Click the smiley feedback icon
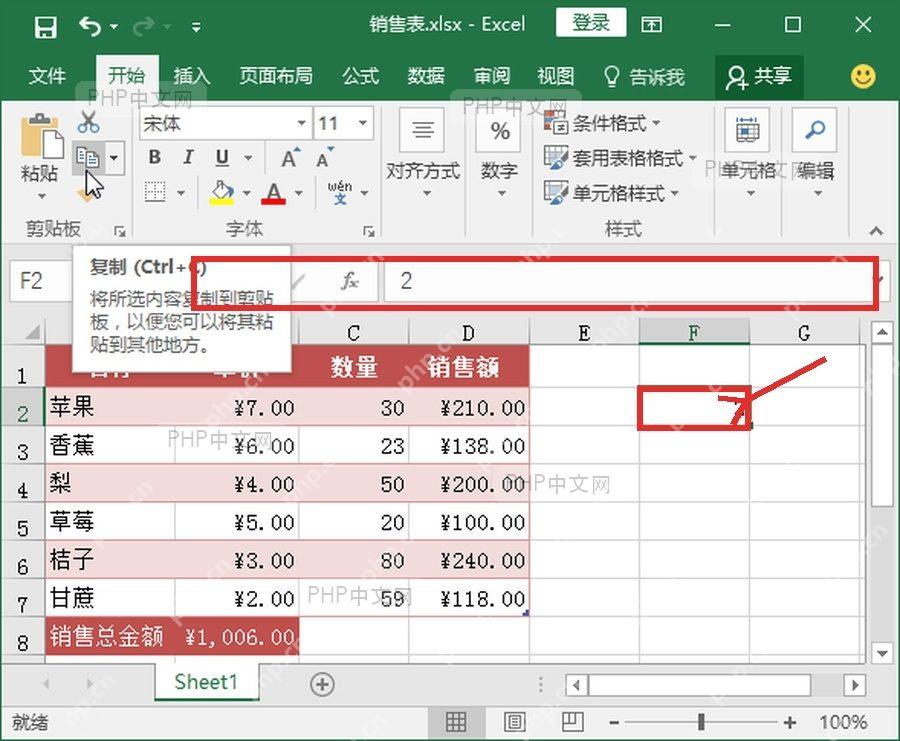This screenshot has width=900, height=741. click(863, 76)
